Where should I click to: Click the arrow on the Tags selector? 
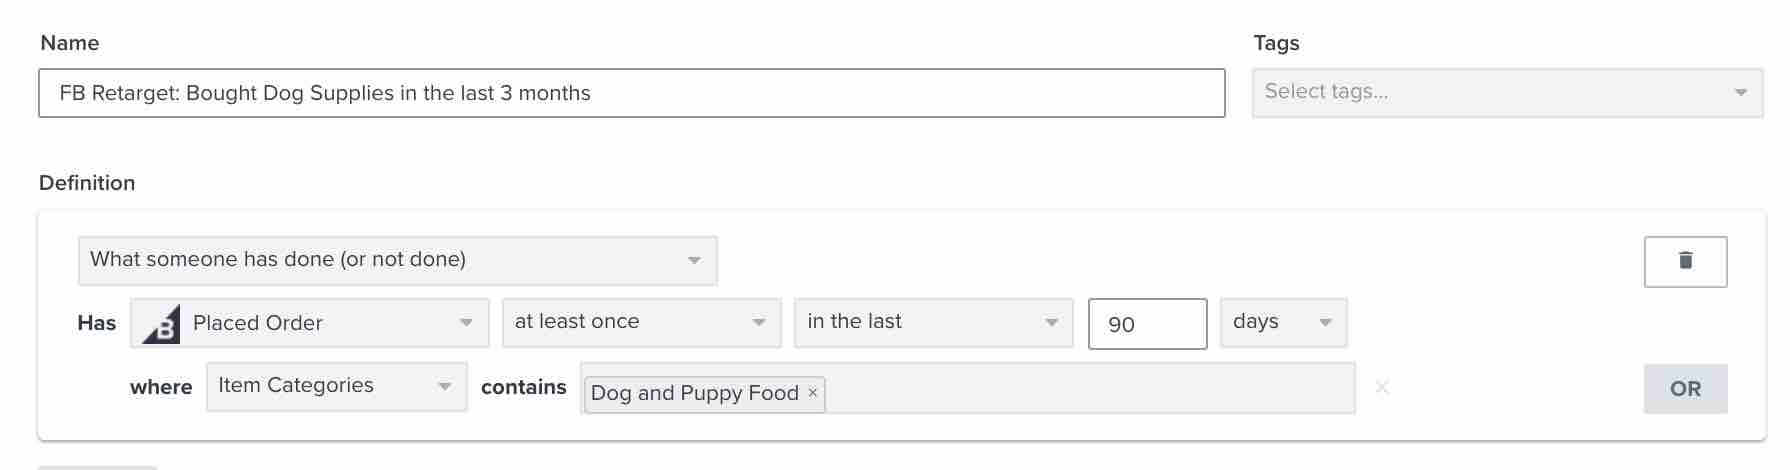[1740, 93]
